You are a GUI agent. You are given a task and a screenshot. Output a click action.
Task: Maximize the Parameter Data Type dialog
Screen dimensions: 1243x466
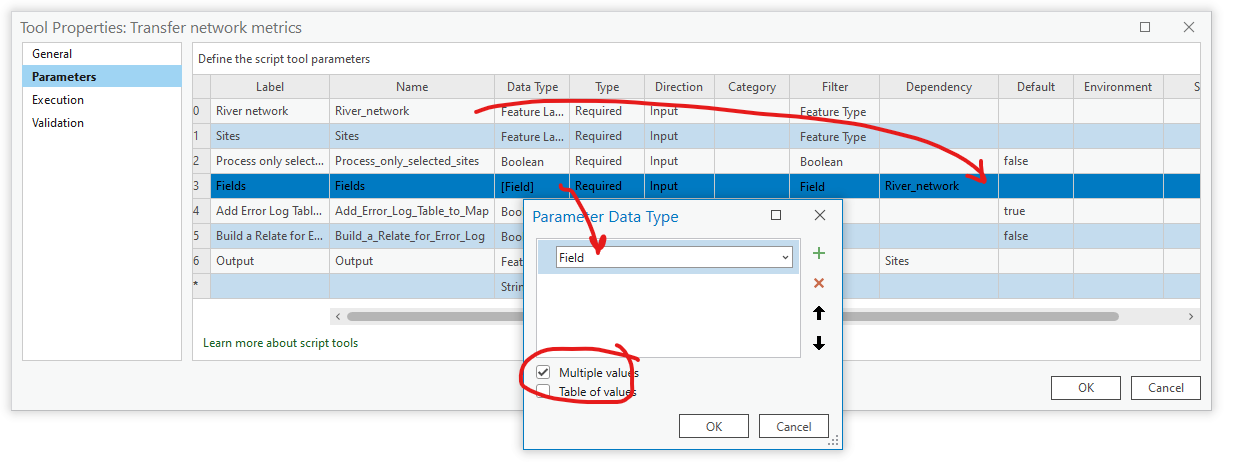pyautogui.click(x=776, y=216)
